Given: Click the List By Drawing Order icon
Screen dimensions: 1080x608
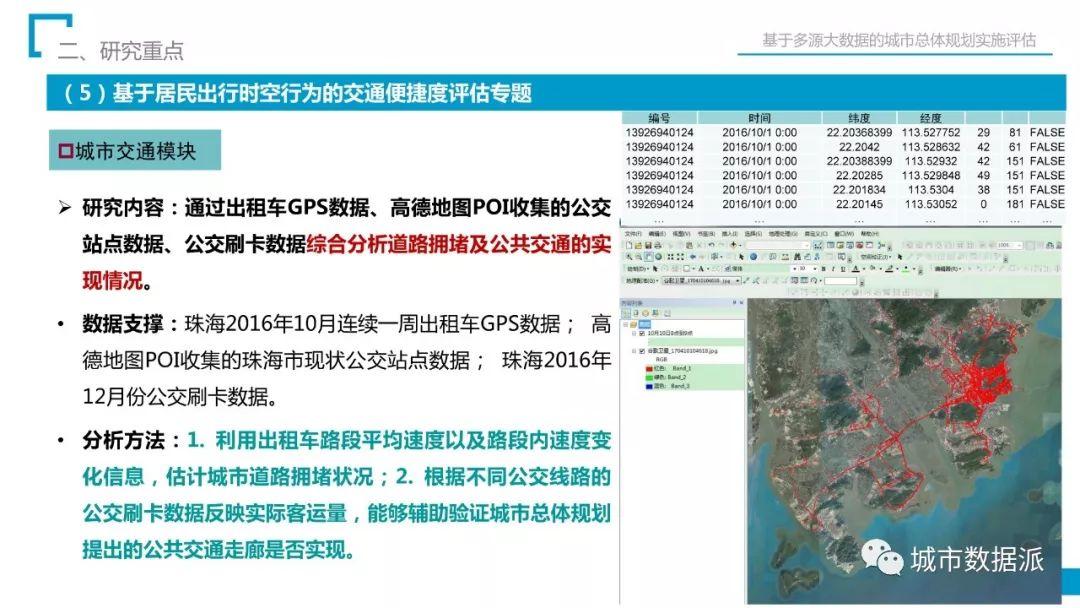Looking at the screenshot, I should [626, 313].
